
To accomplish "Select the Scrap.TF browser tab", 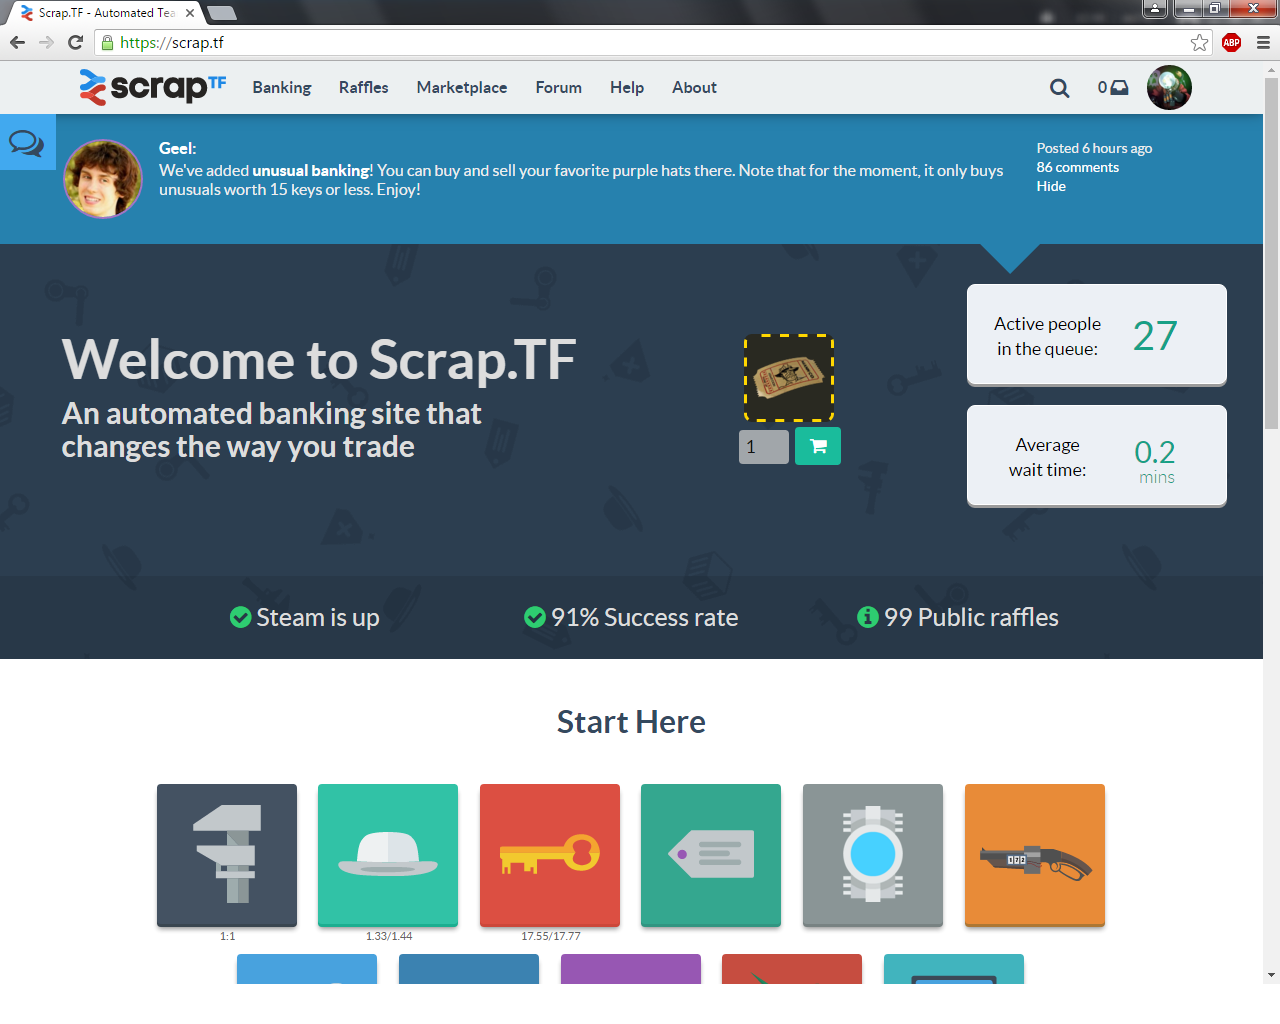I will [105, 13].
